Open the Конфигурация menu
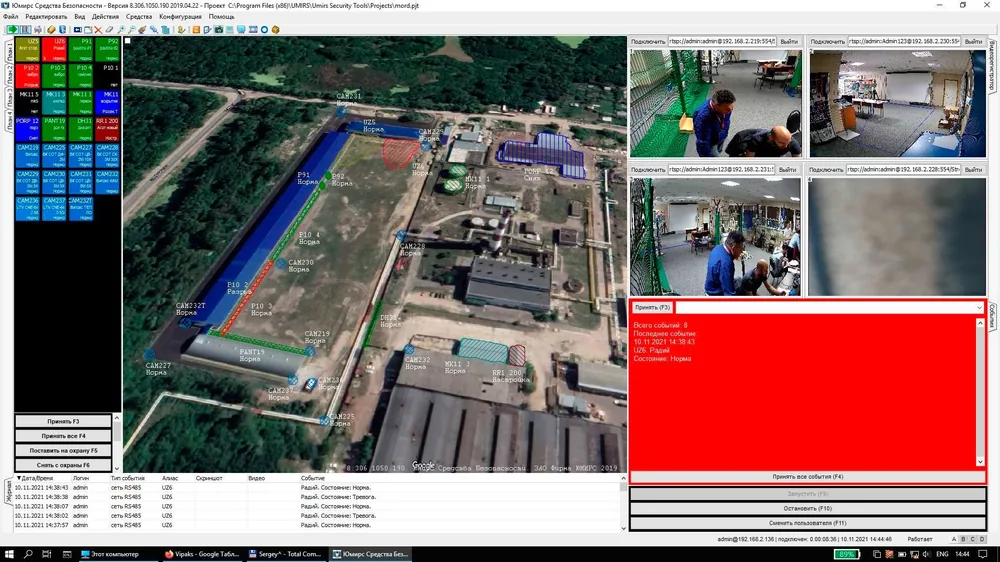Viewport: 1000px width, 562px height. 180,17
